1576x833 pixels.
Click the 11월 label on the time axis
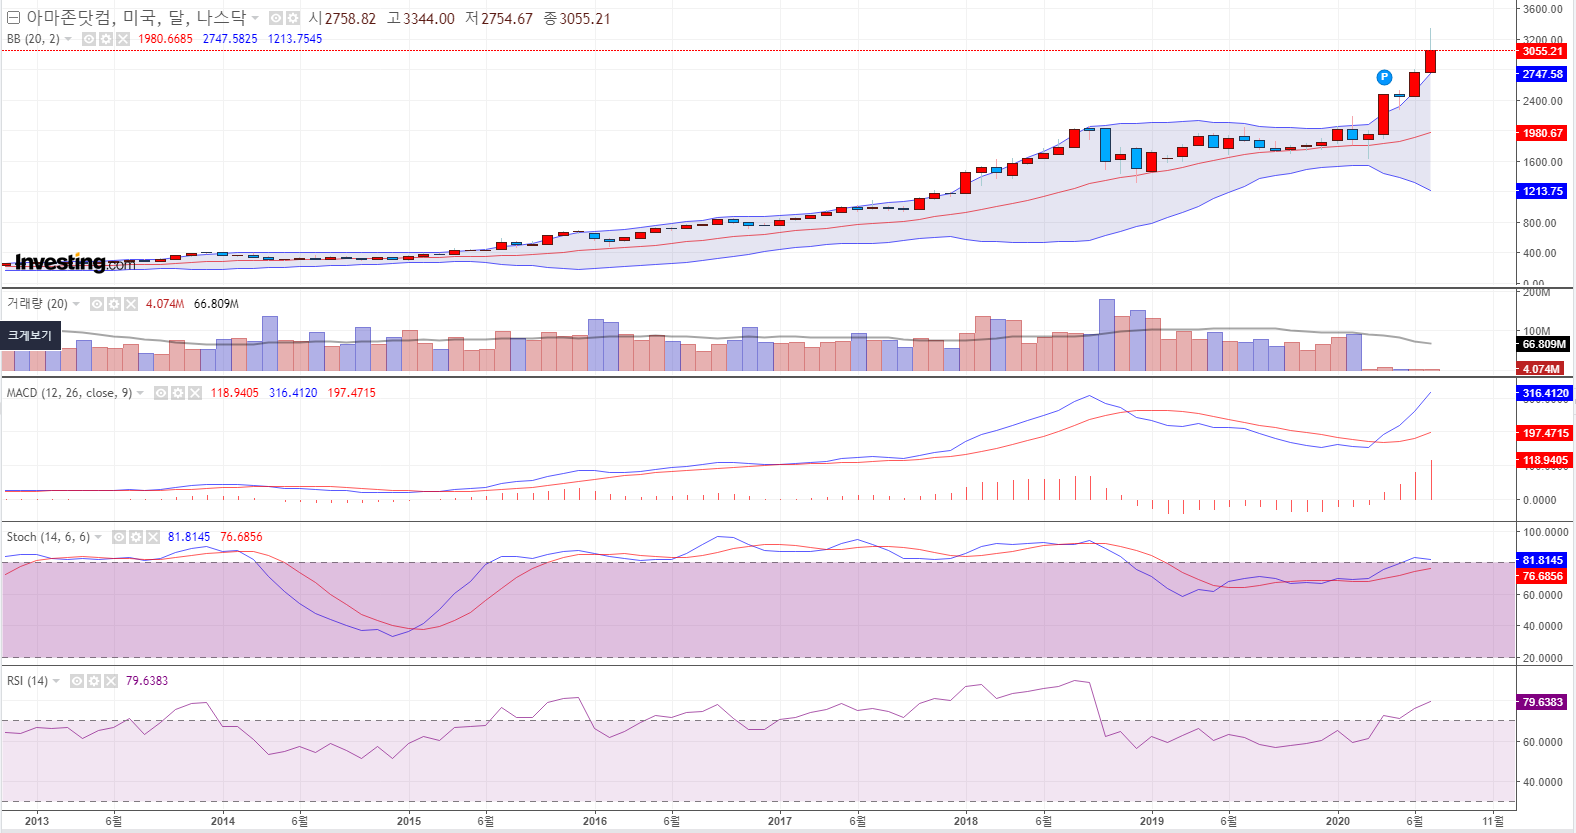(x=1493, y=821)
